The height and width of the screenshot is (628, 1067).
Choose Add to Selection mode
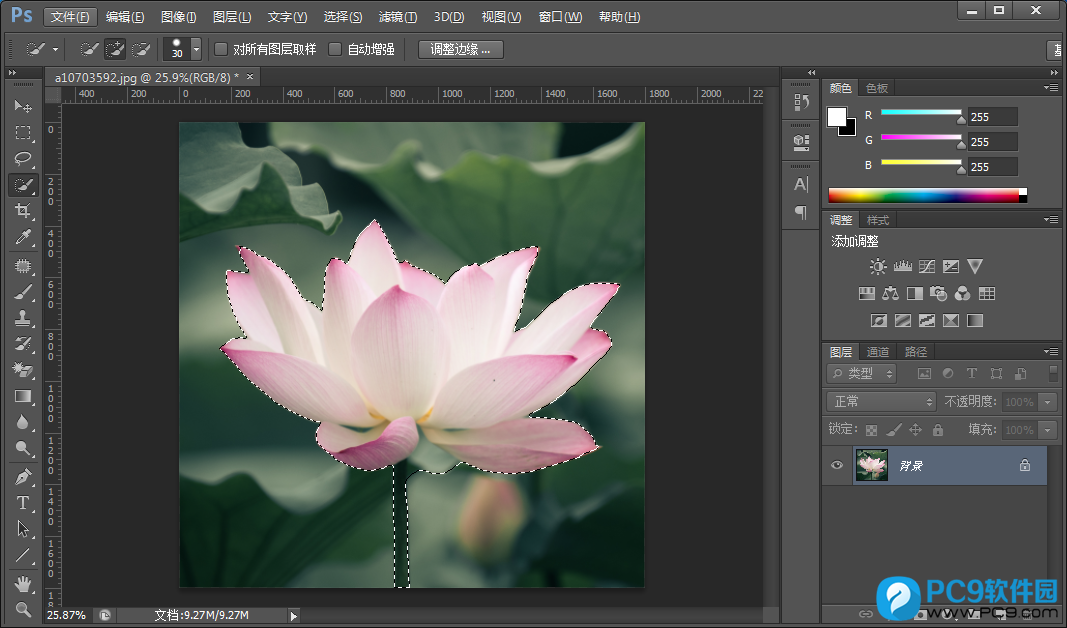click(115, 49)
